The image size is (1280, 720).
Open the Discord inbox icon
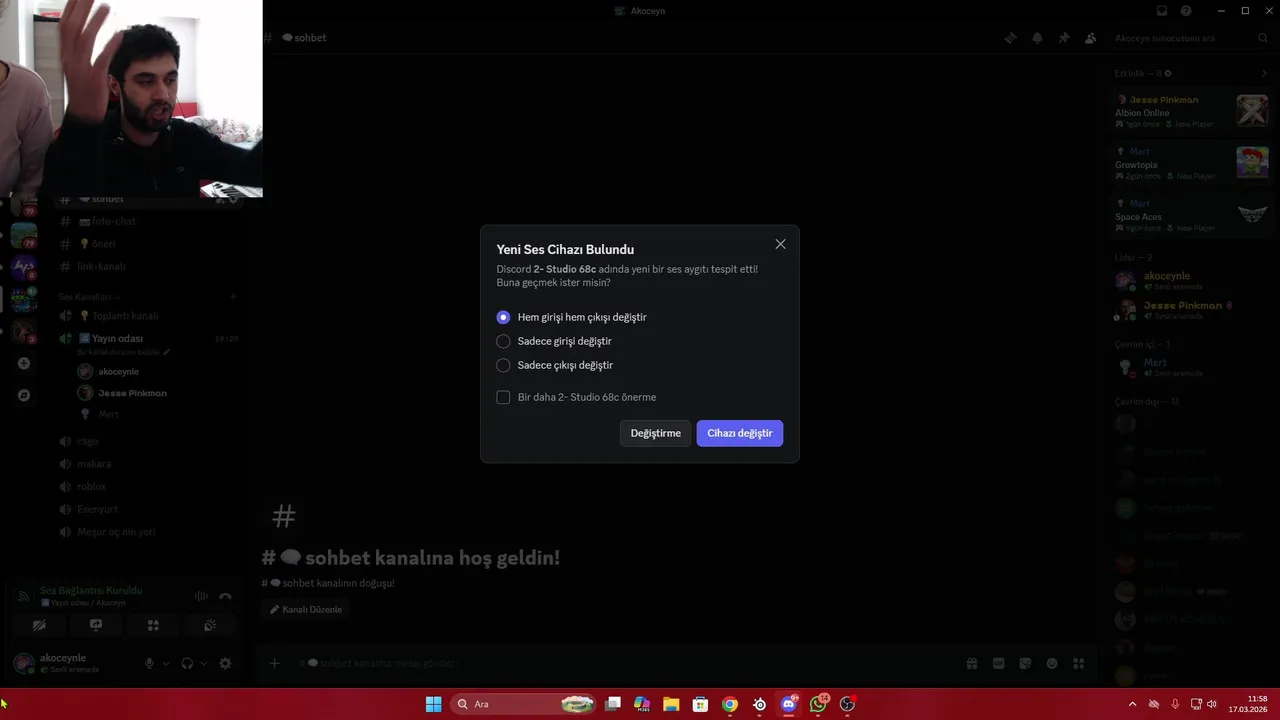point(1162,11)
